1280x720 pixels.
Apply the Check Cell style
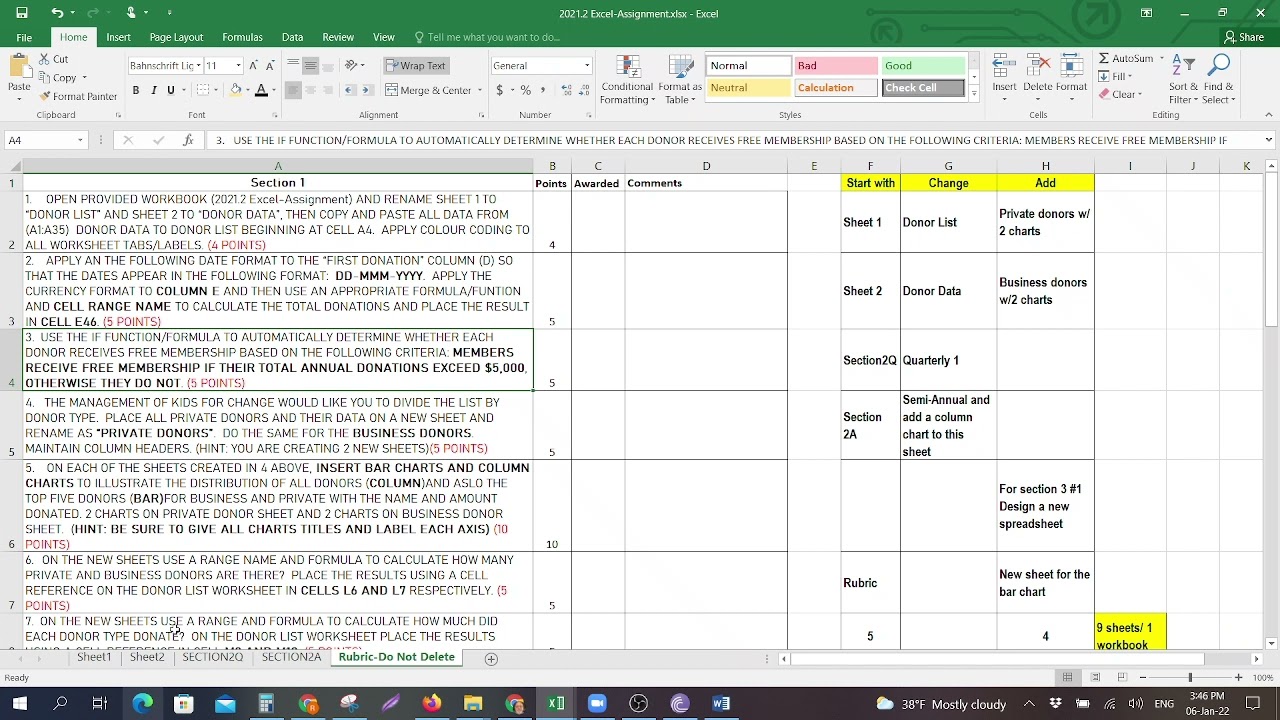point(923,88)
